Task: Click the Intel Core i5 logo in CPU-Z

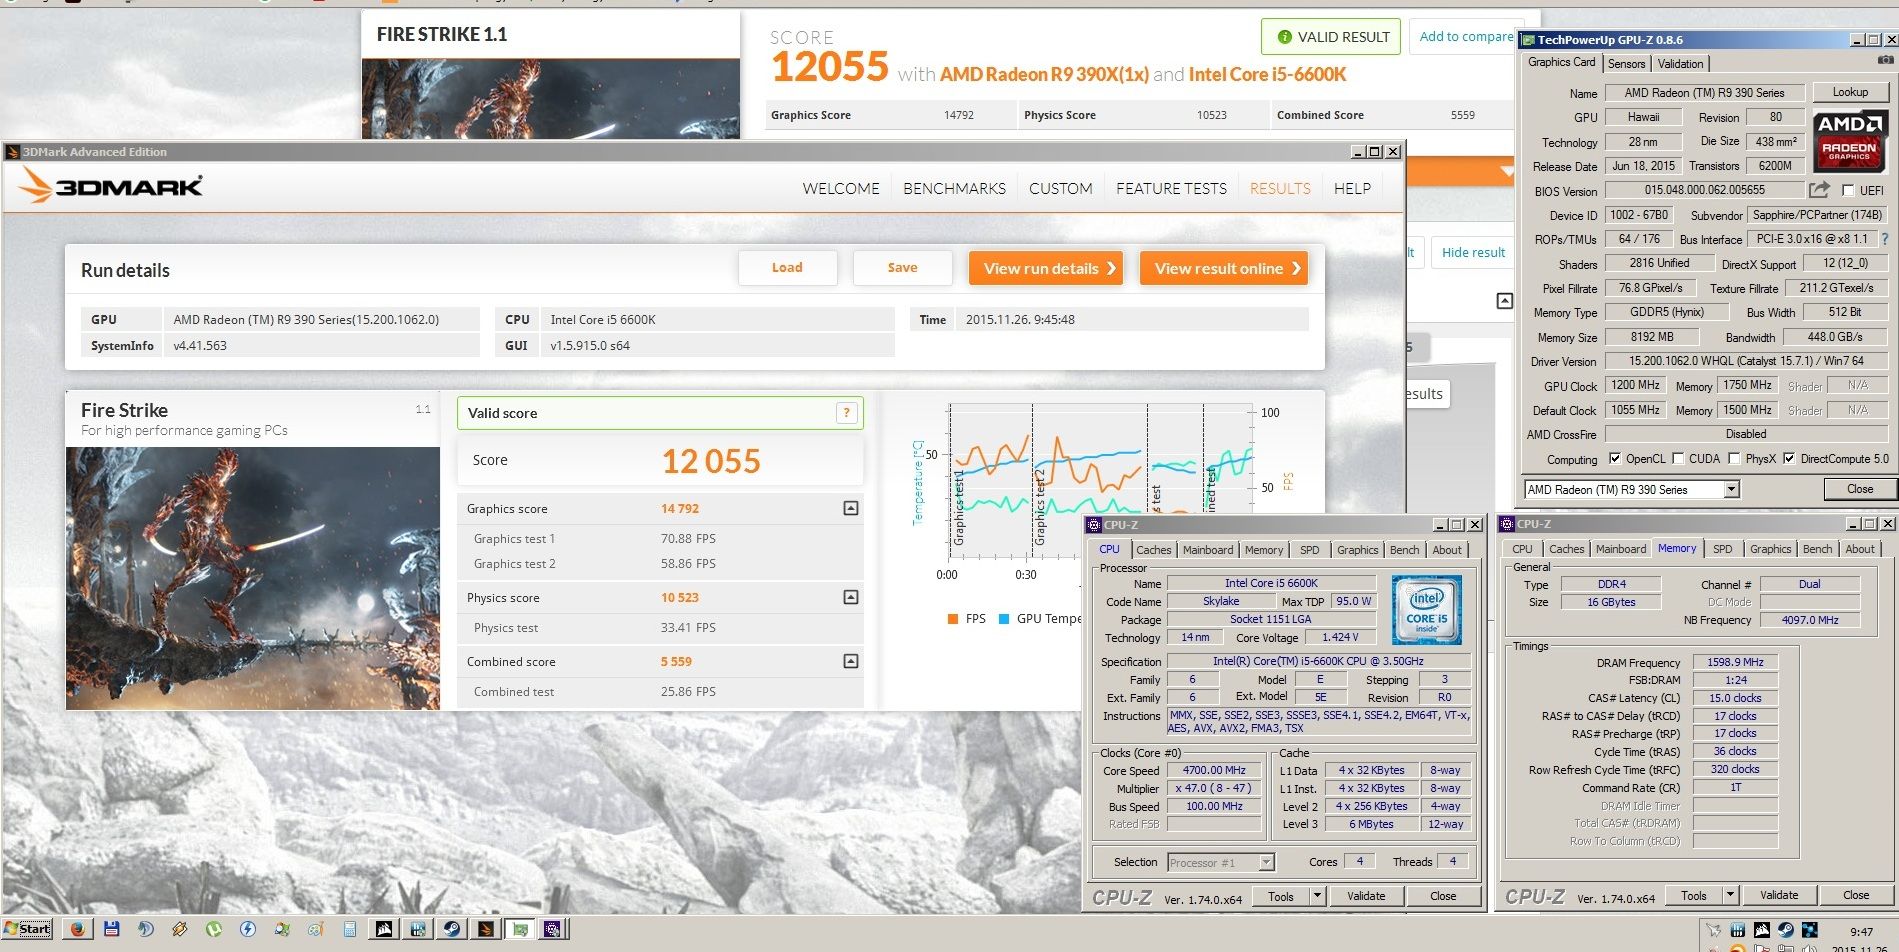Action: [1427, 609]
